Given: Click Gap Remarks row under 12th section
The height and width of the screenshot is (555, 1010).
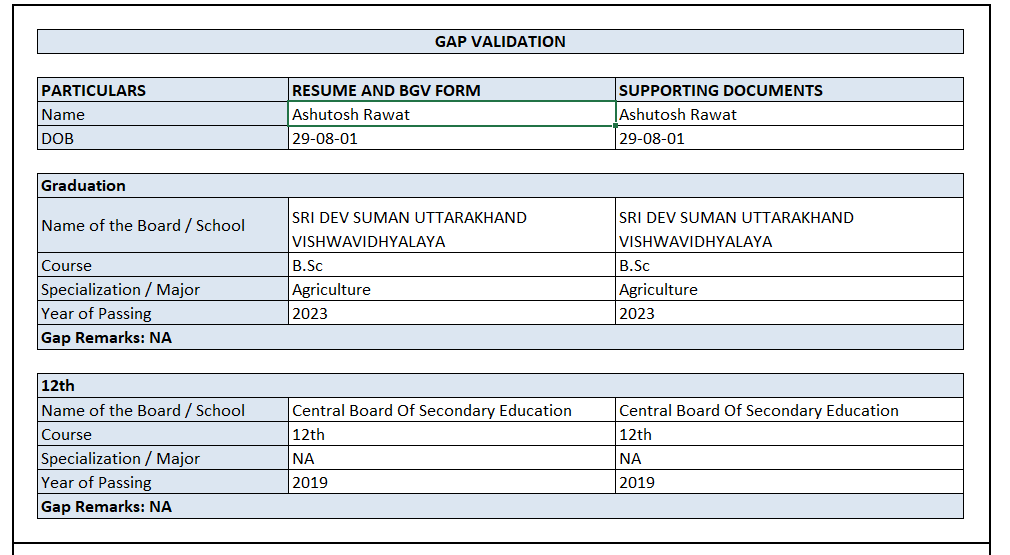Looking at the screenshot, I should point(500,507).
